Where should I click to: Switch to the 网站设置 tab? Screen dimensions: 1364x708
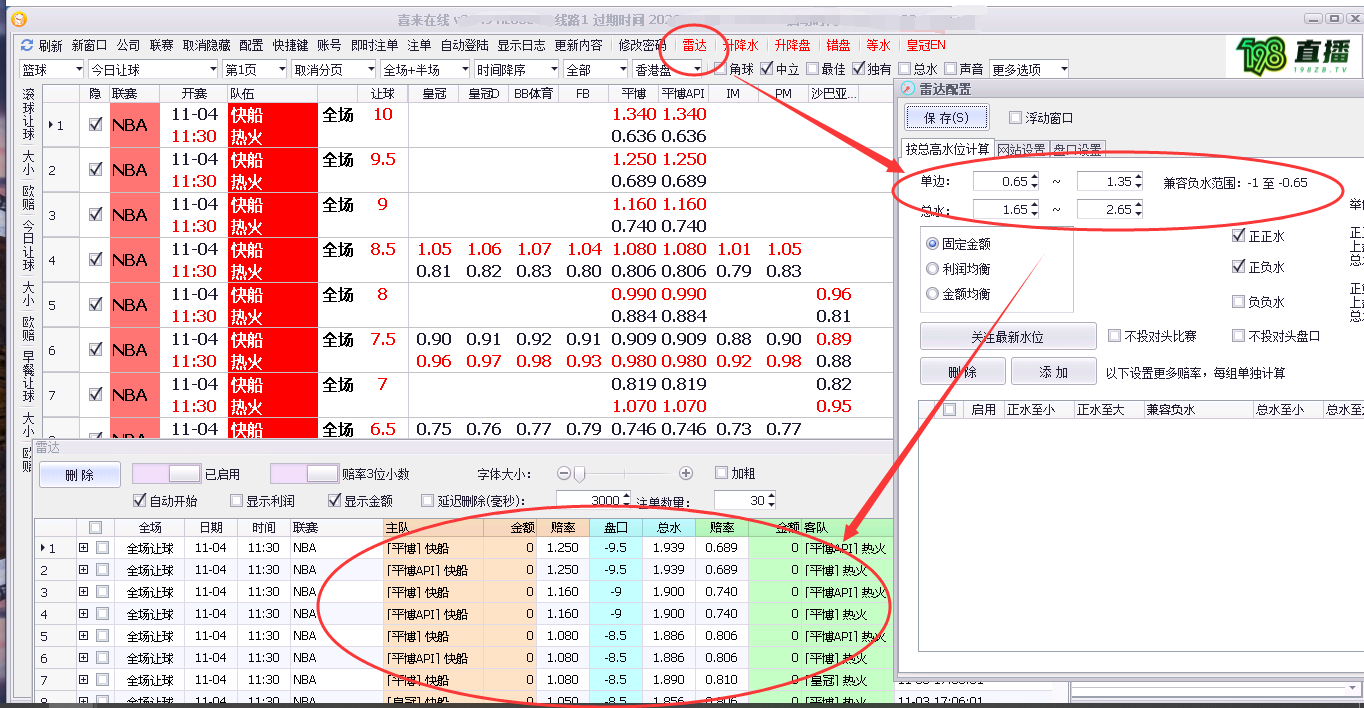[x=1020, y=149]
